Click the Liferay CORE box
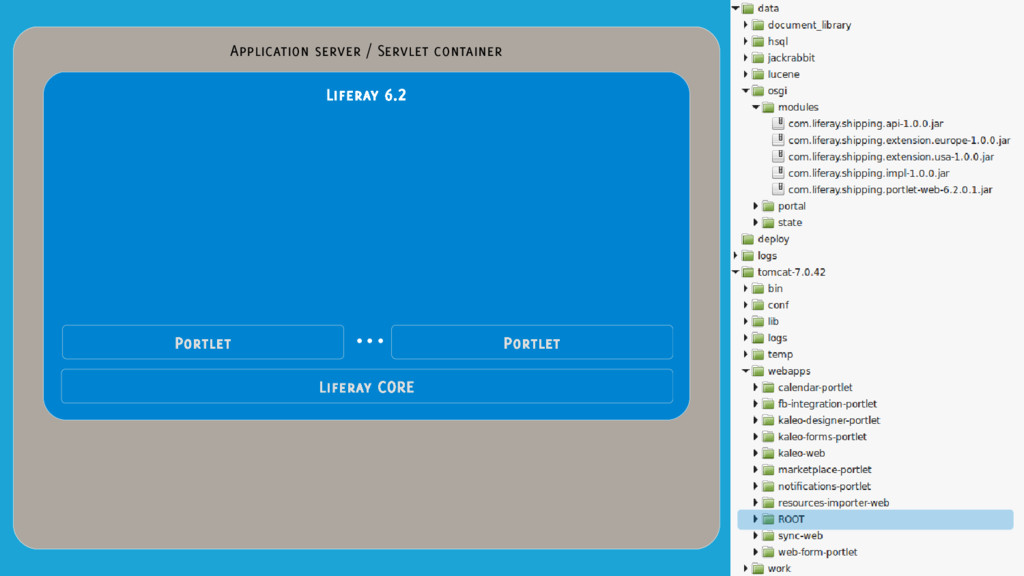 point(367,386)
